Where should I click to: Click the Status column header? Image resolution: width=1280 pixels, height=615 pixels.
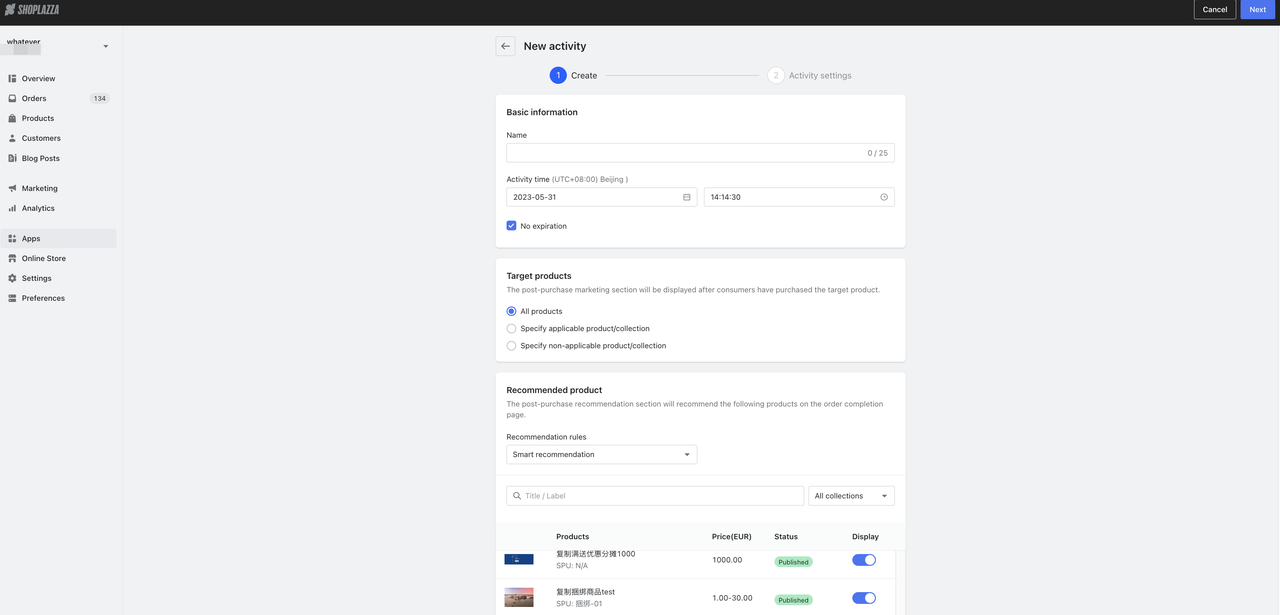coord(786,537)
